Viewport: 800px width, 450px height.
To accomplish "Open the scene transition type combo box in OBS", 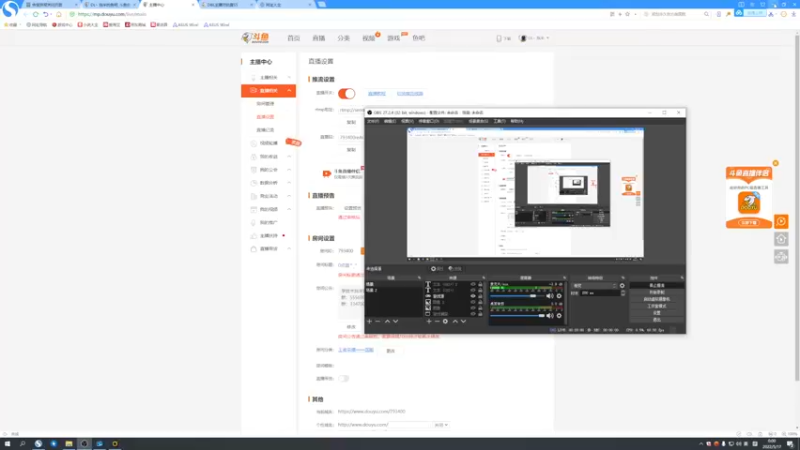I will pyautogui.click(x=594, y=286).
